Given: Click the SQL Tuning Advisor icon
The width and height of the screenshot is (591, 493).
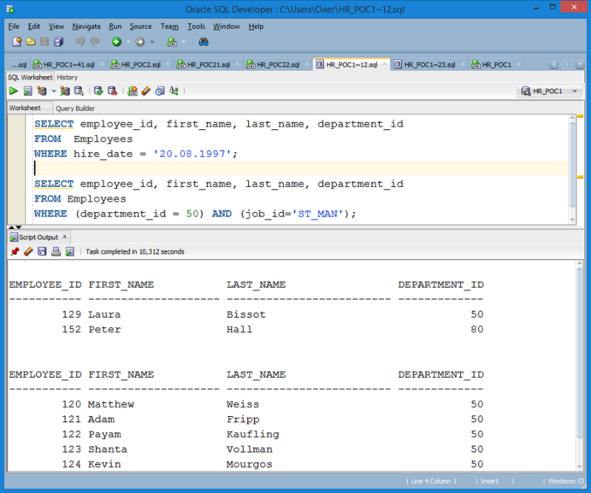Looking at the screenshot, I should (x=78, y=91).
